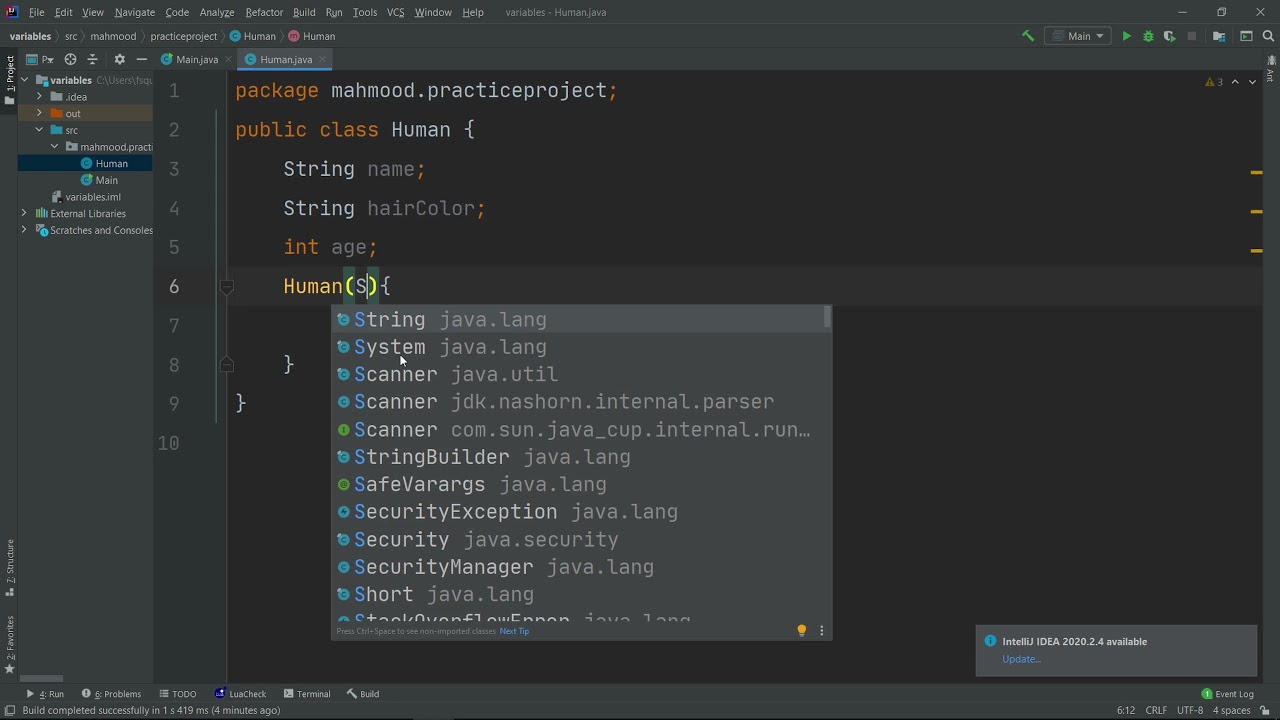Viewport: 1280px width, 720px height.
Task: Open completion popup three-dot options
Action: pos(822,631)
